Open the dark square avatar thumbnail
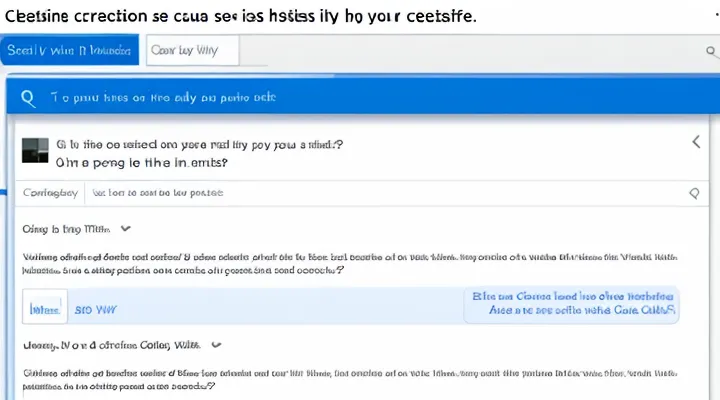 [35, 151]
